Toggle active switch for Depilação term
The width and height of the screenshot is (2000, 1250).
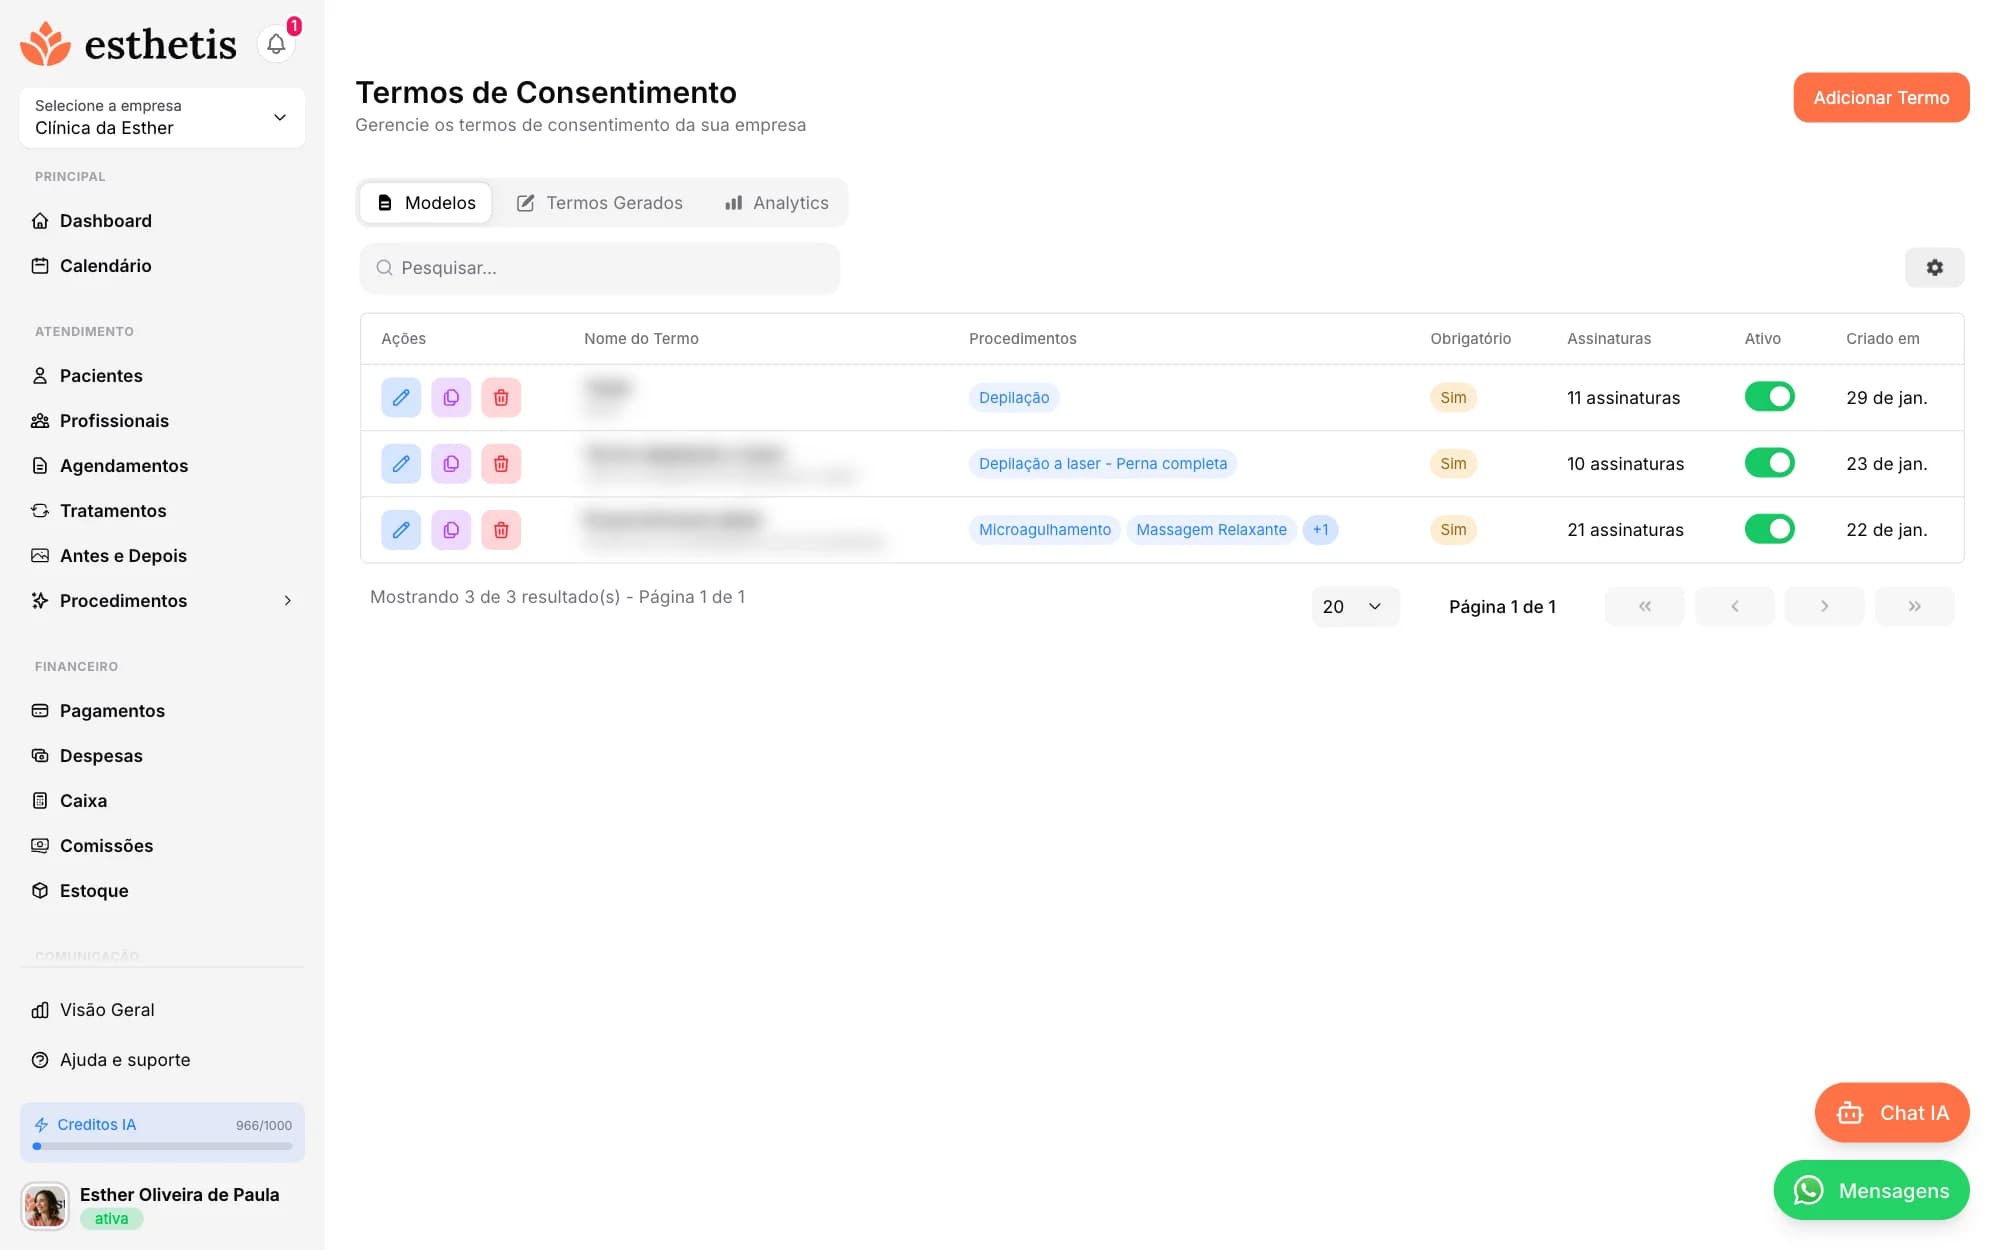coord(1769,397)
